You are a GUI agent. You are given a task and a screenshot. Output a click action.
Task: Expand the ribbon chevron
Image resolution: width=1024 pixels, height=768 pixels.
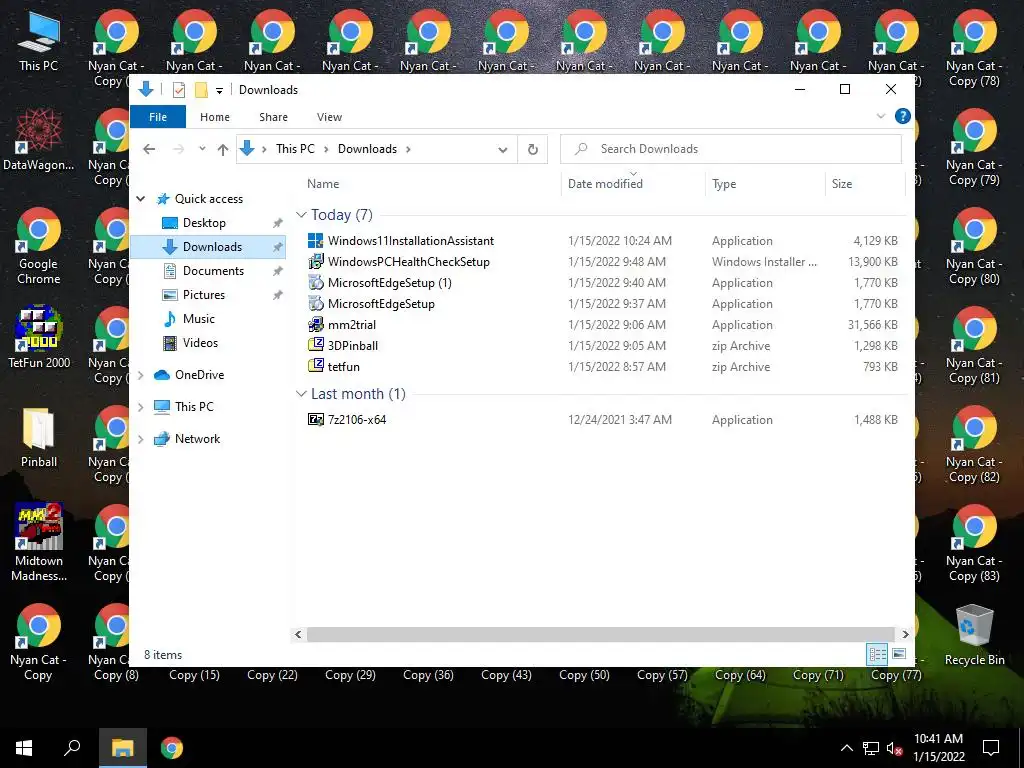pos(880,116)
